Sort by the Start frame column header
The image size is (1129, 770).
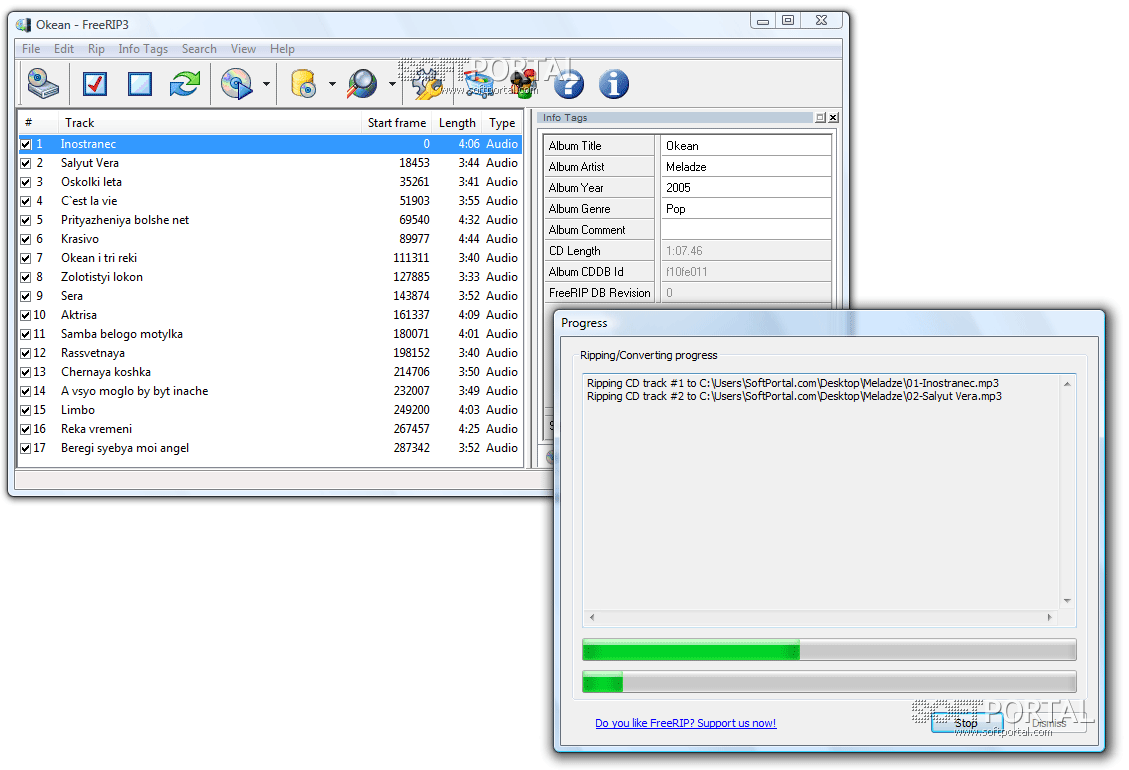[x=397, y=122]
